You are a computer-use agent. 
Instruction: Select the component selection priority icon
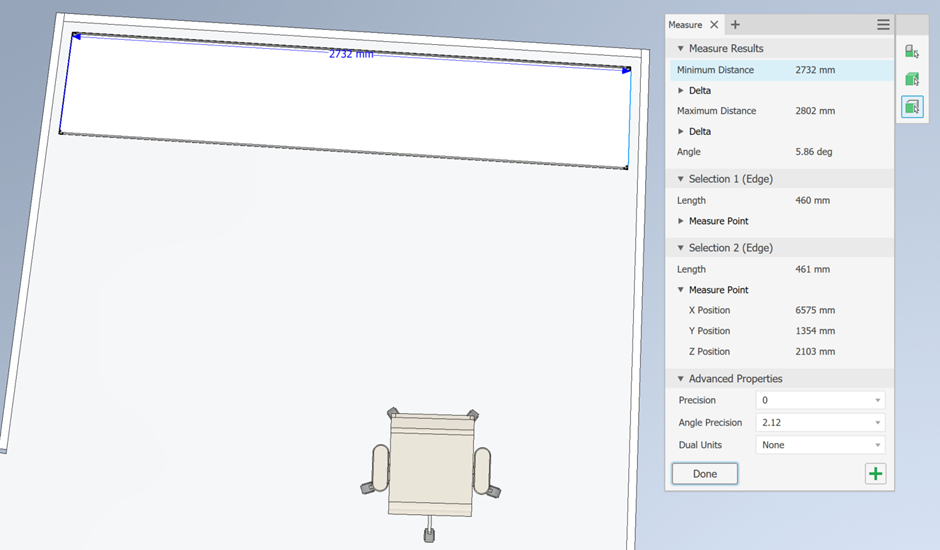pyautogui.click(x=911, y=52)
